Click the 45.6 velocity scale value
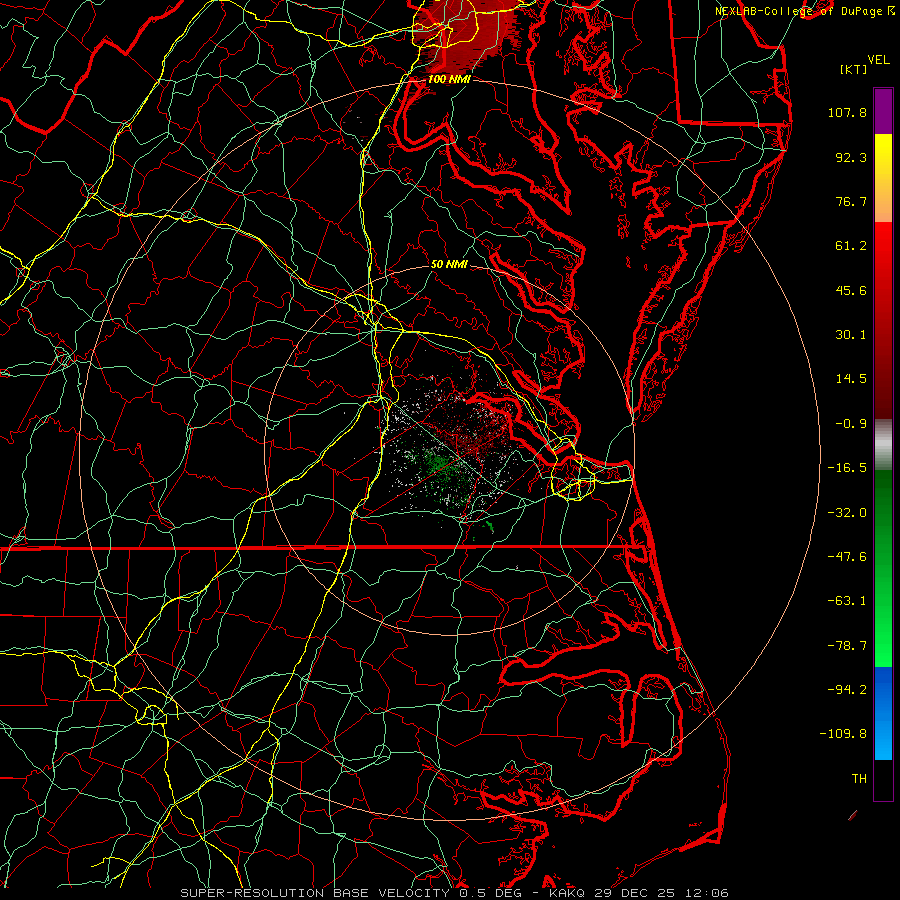The image size is (900, 900). (x=851, y=290)
